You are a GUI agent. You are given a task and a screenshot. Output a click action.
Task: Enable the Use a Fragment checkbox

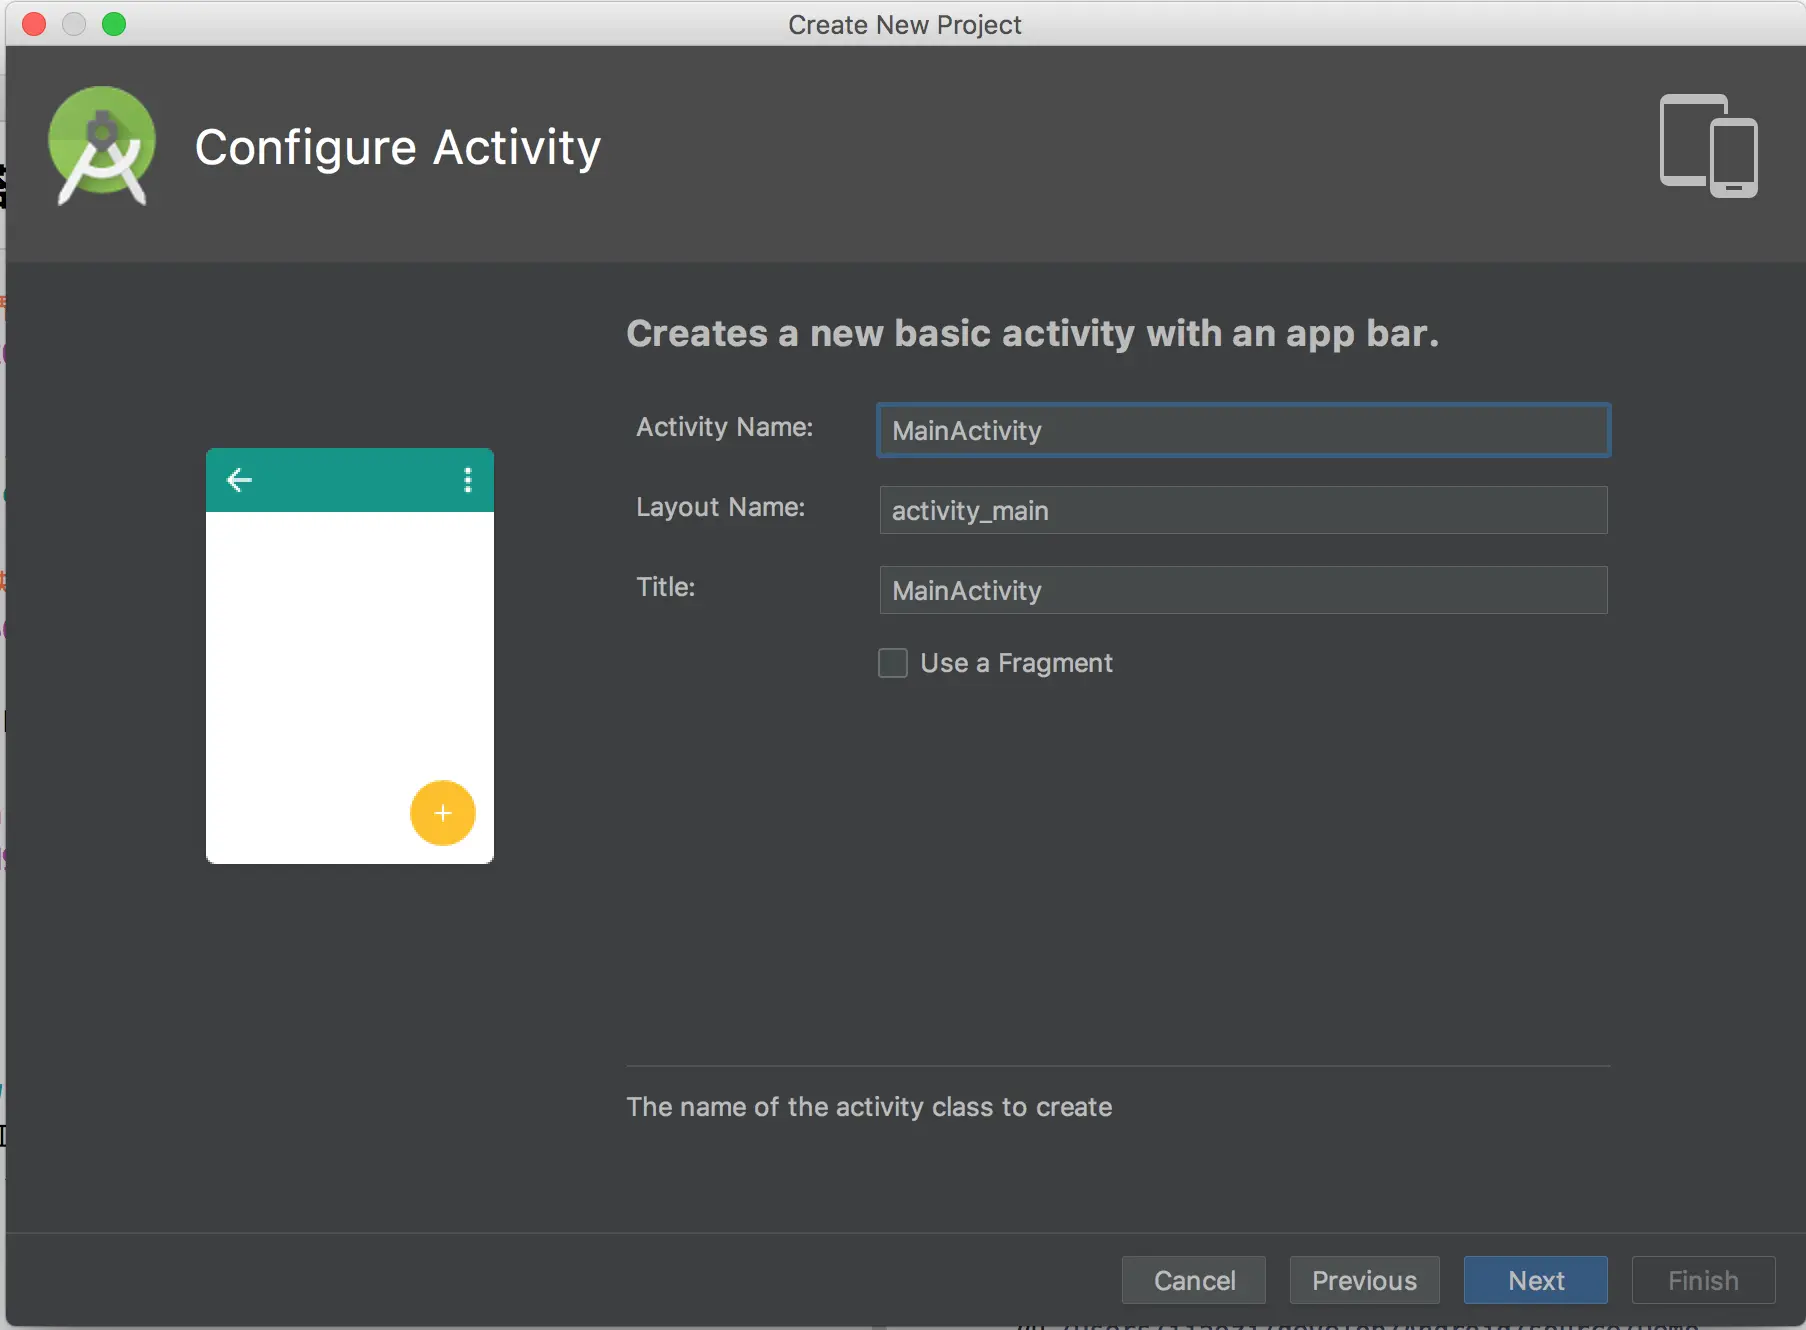tap(893, 663)
